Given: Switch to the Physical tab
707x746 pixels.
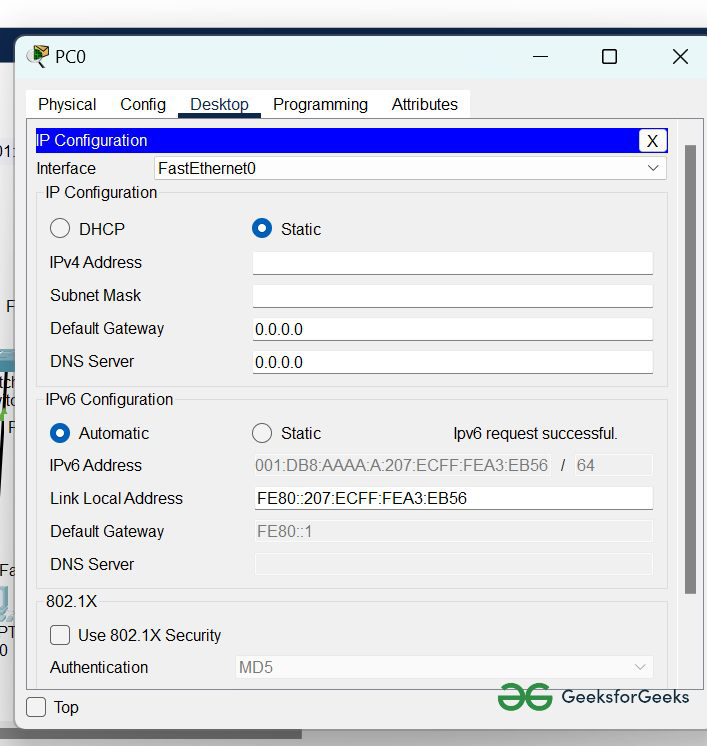Looking at the screenshot, I should 67,104.
